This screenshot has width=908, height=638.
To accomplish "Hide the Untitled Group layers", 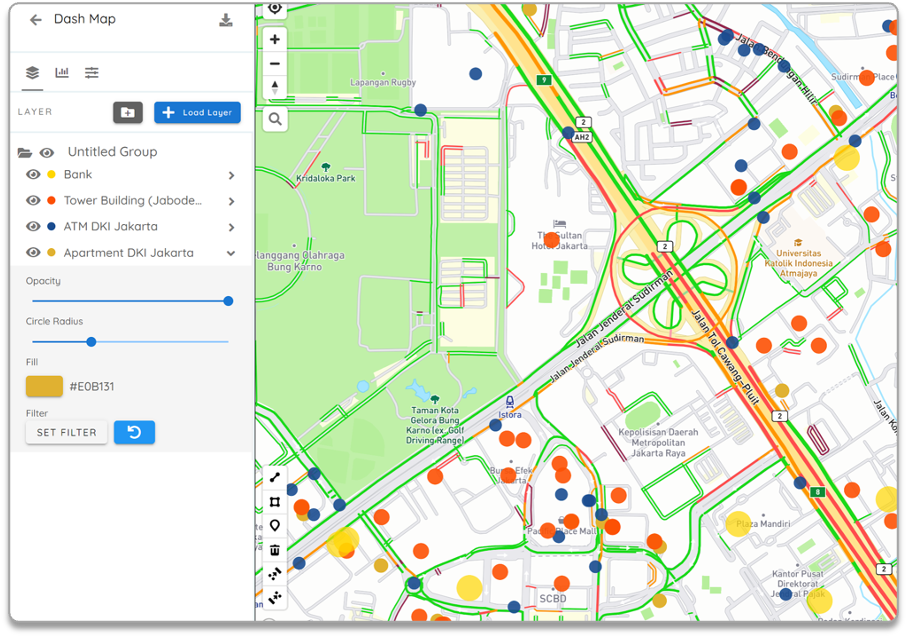I will pyautogui.click(x=47, y=152).
